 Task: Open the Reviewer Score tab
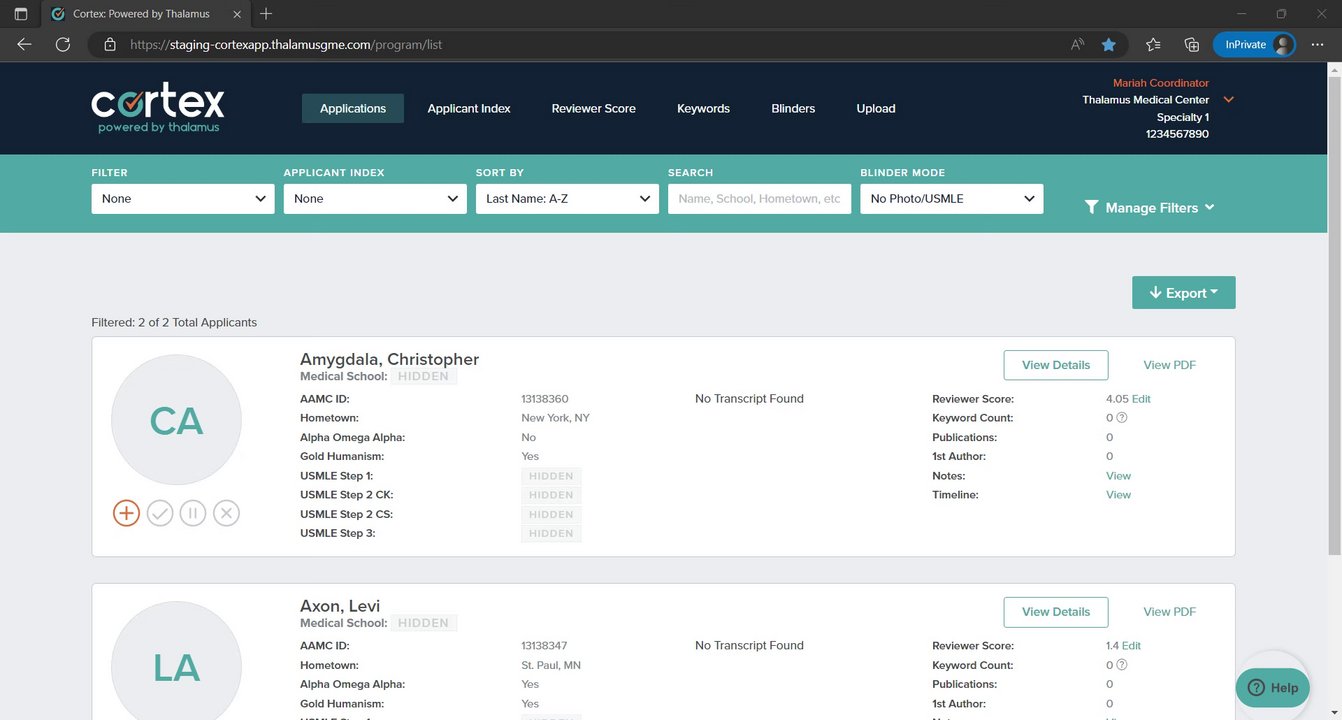[x=594, y=108]
